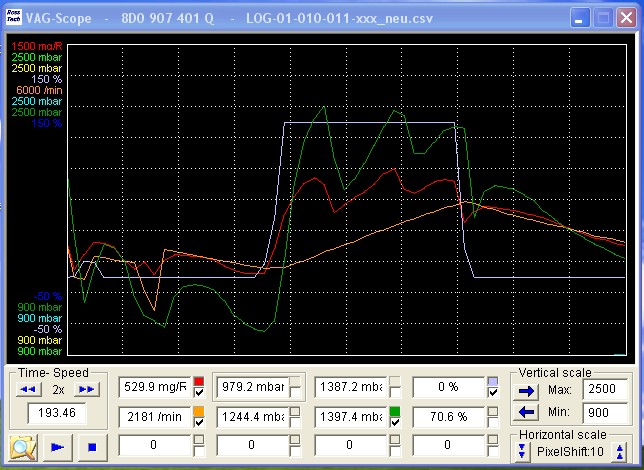Click the title "LOG-01-010-011-xxx_neu.csv"
The width and height of the screenshot is (644, 470).
(x=339, y=19)
